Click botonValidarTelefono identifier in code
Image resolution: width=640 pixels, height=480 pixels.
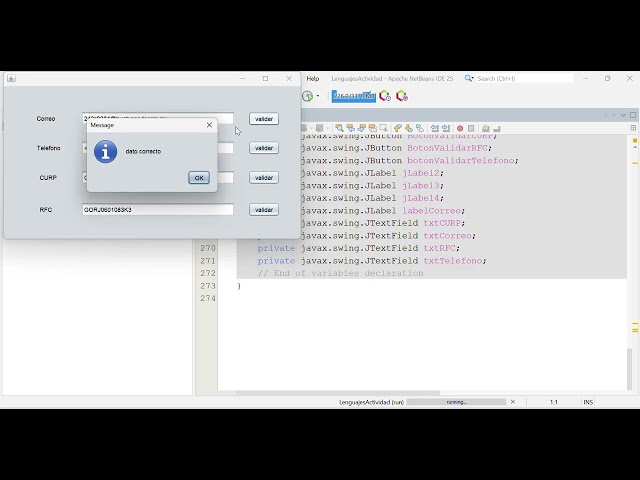coord(461,160)
